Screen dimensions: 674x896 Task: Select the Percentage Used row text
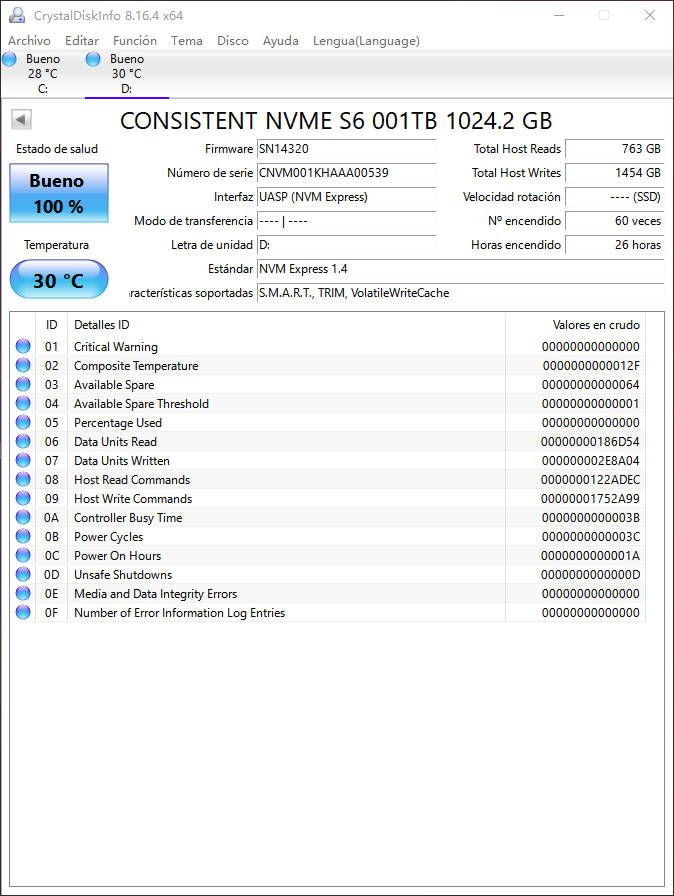tap(118, 423)
